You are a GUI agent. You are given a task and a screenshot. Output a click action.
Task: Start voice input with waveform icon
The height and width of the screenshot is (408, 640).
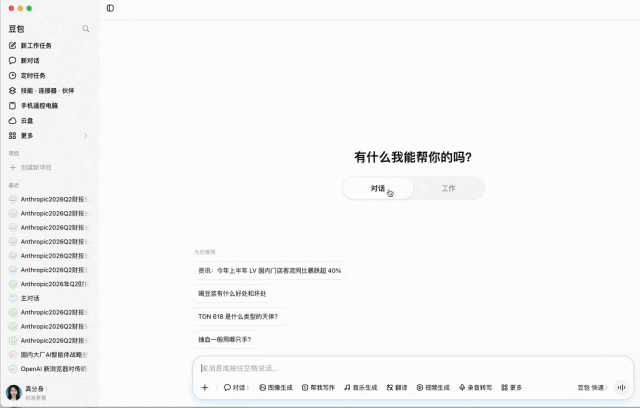pyautogui.click(x=621, y=388)
